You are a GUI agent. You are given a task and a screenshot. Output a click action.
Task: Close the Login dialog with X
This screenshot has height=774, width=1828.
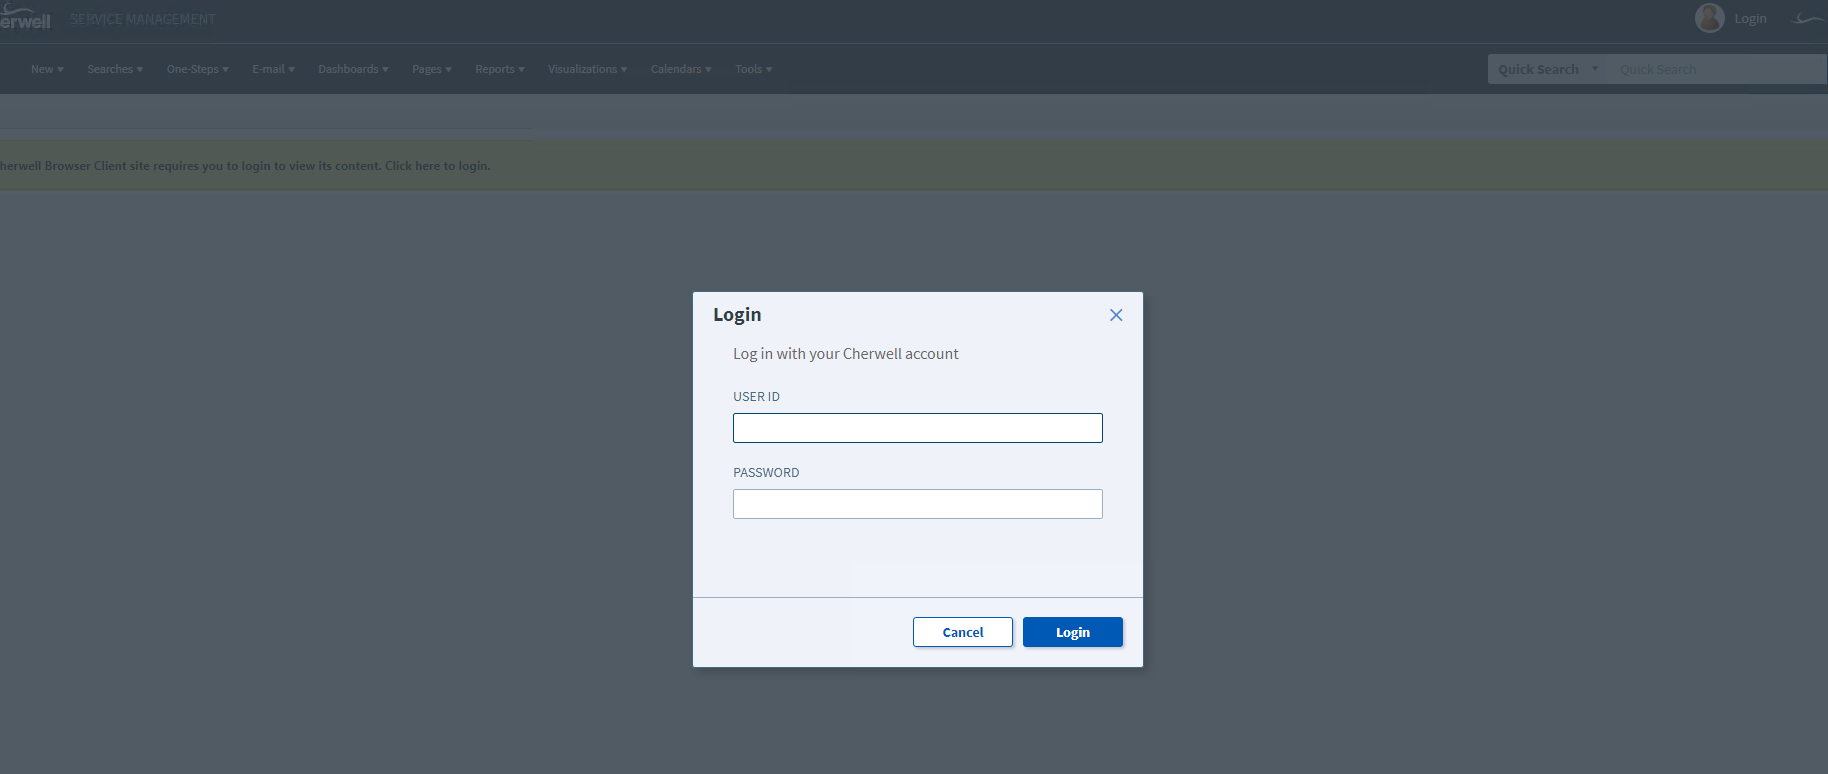coord(1116,315)
